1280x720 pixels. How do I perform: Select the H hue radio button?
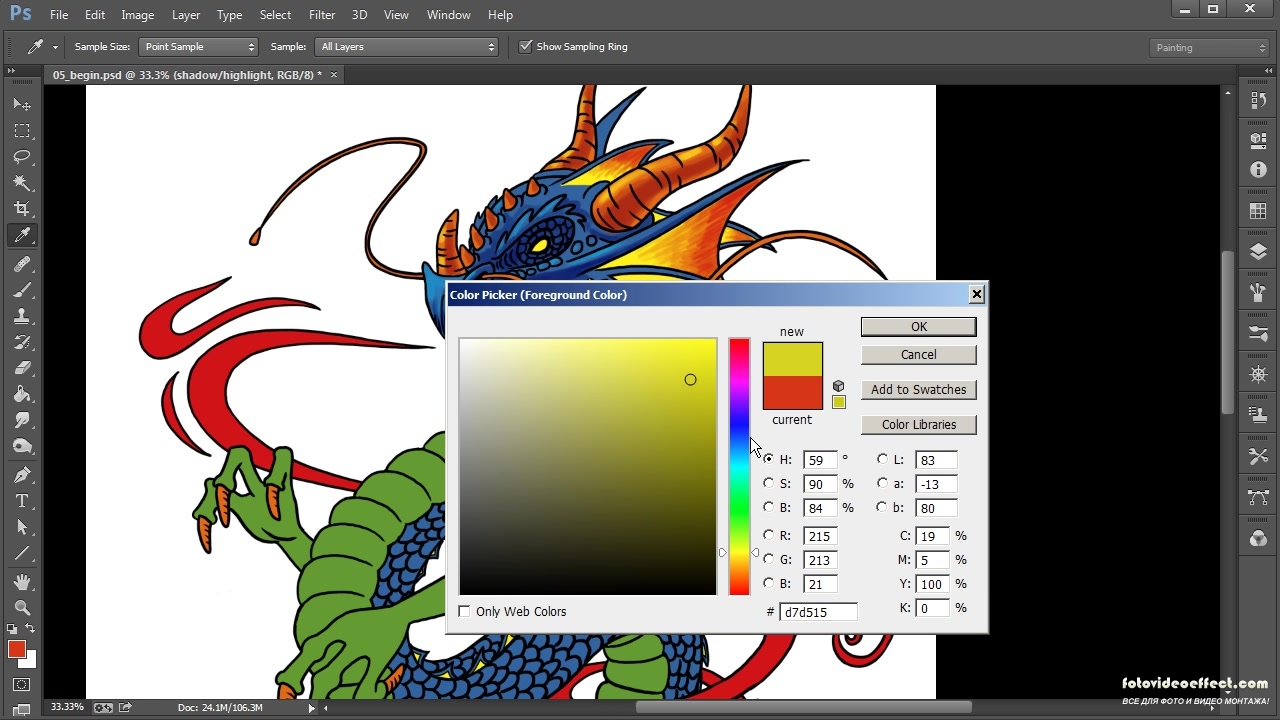[x=768, y=459]
